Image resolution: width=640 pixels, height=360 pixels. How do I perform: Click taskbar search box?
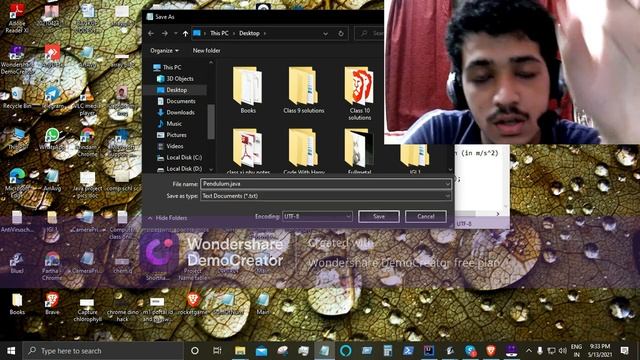103,351
